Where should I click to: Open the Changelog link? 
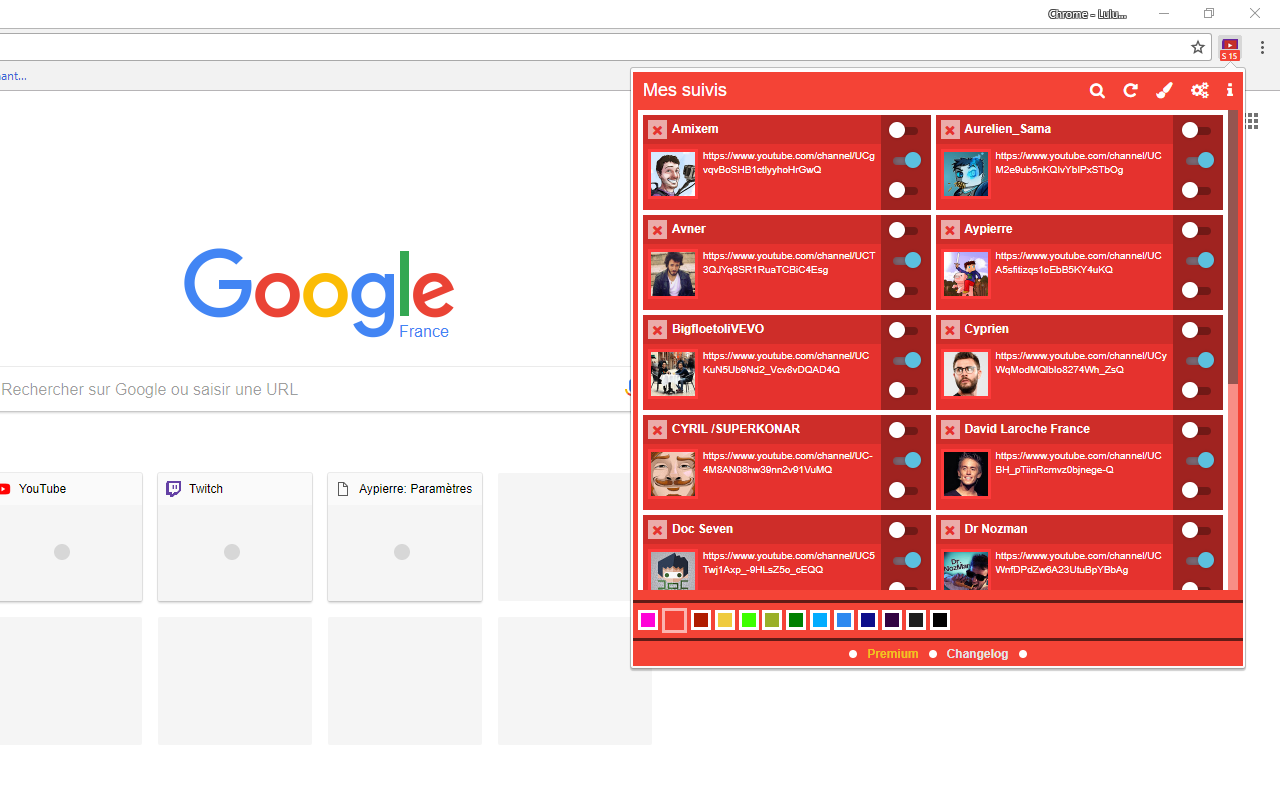[x=977, y=654]
